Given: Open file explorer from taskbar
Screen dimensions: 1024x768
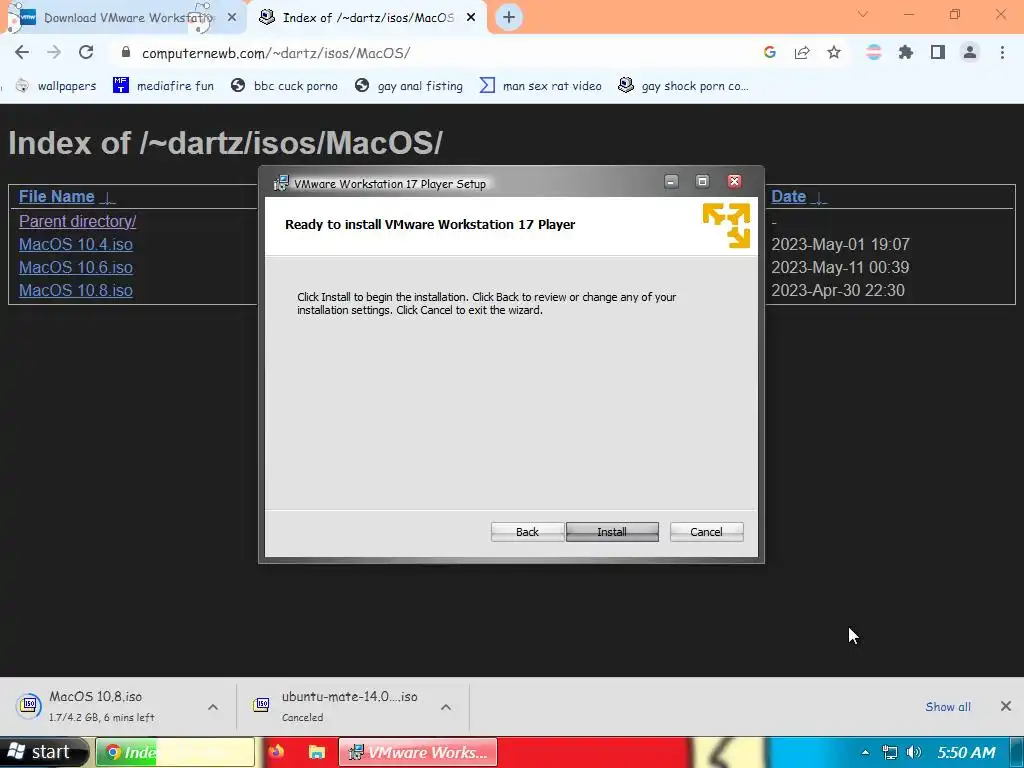Looking at the screenshot, I should coord(317,752).
